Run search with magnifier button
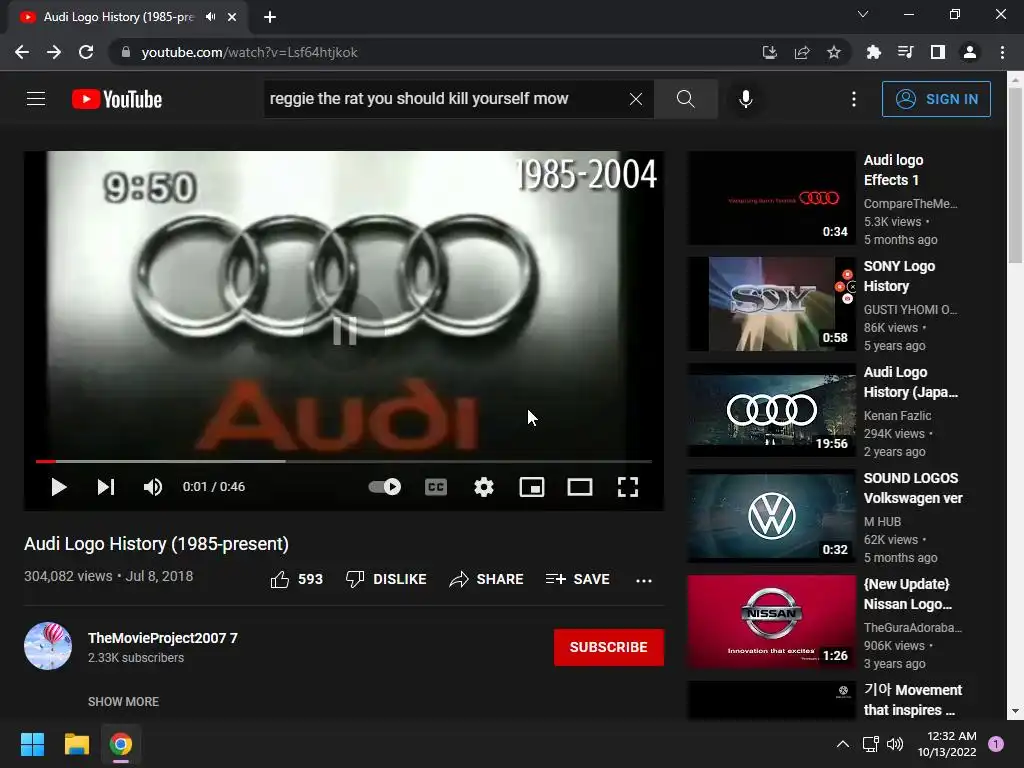This screenshot has height=768, width=1024. [x=685, y=99]
